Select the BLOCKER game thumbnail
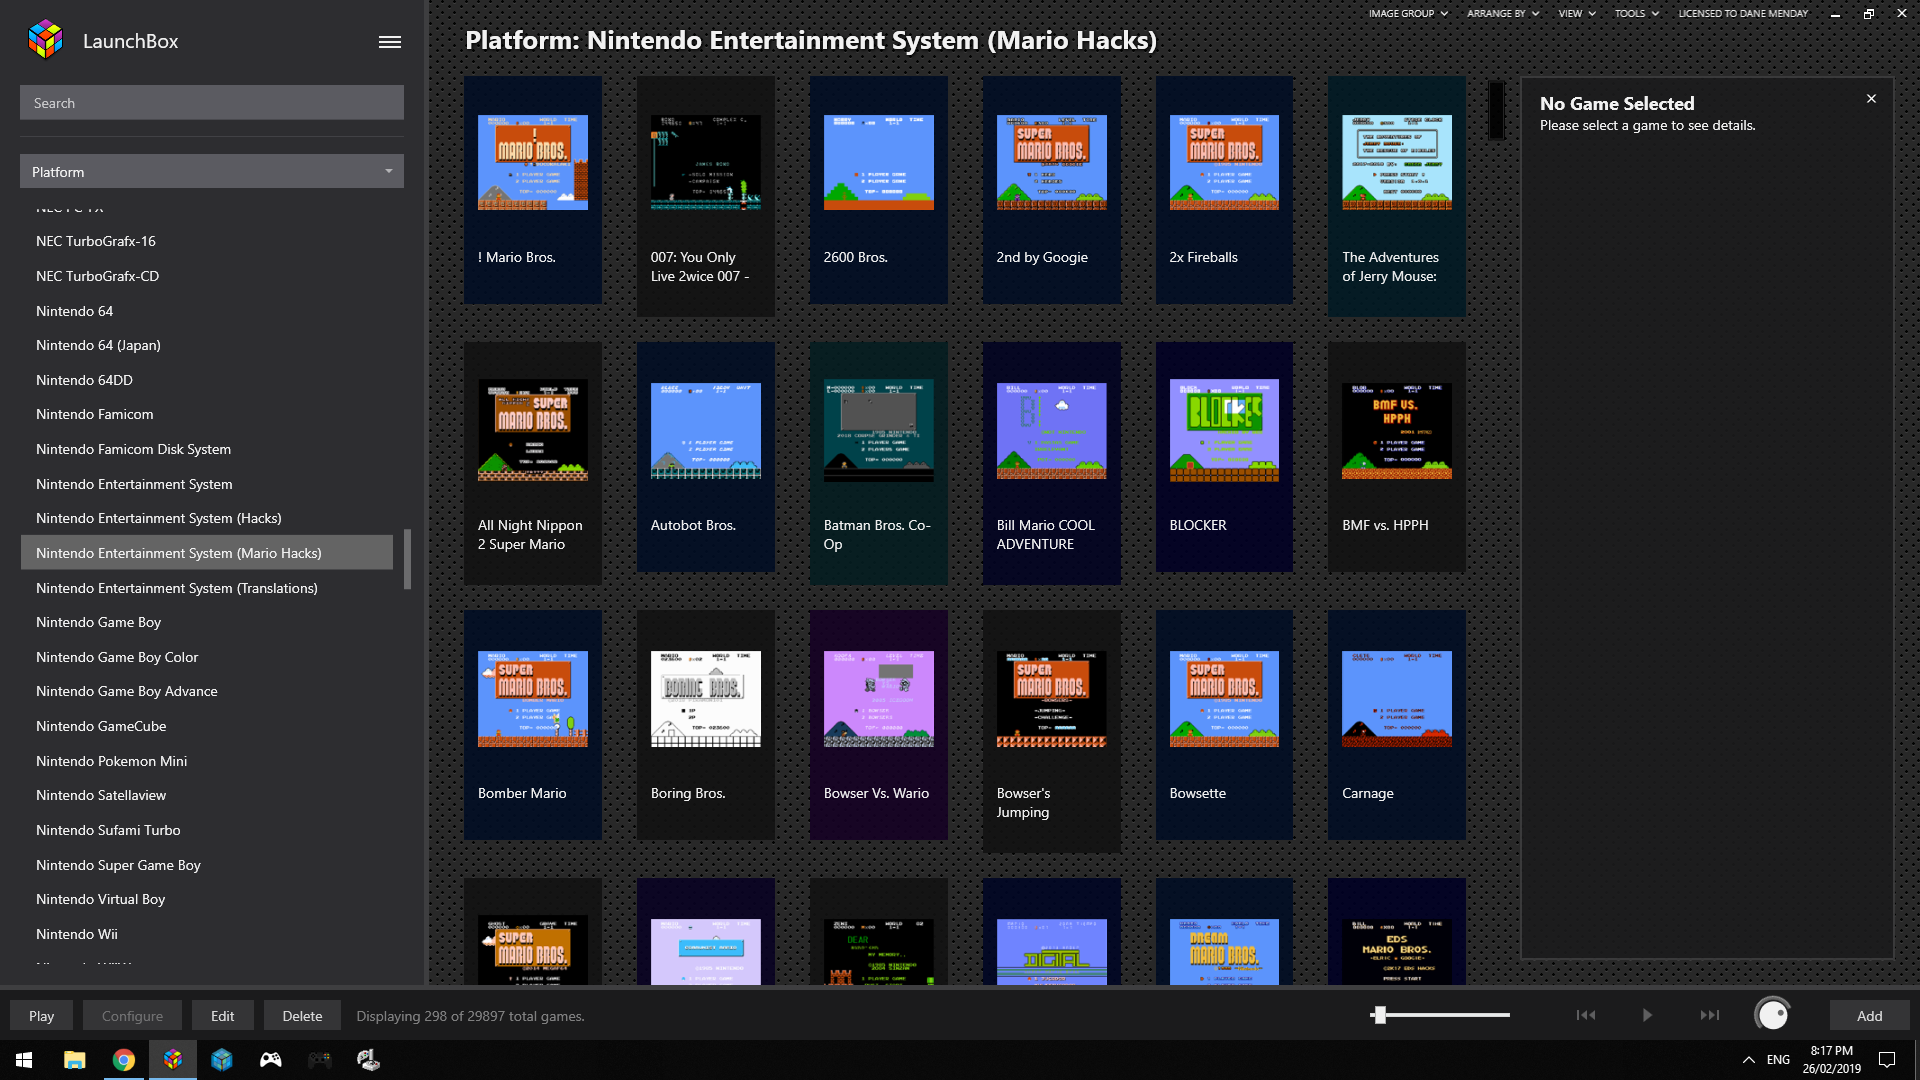The width and height of the screenshot is (1920, 1080). coord(1224,430)
